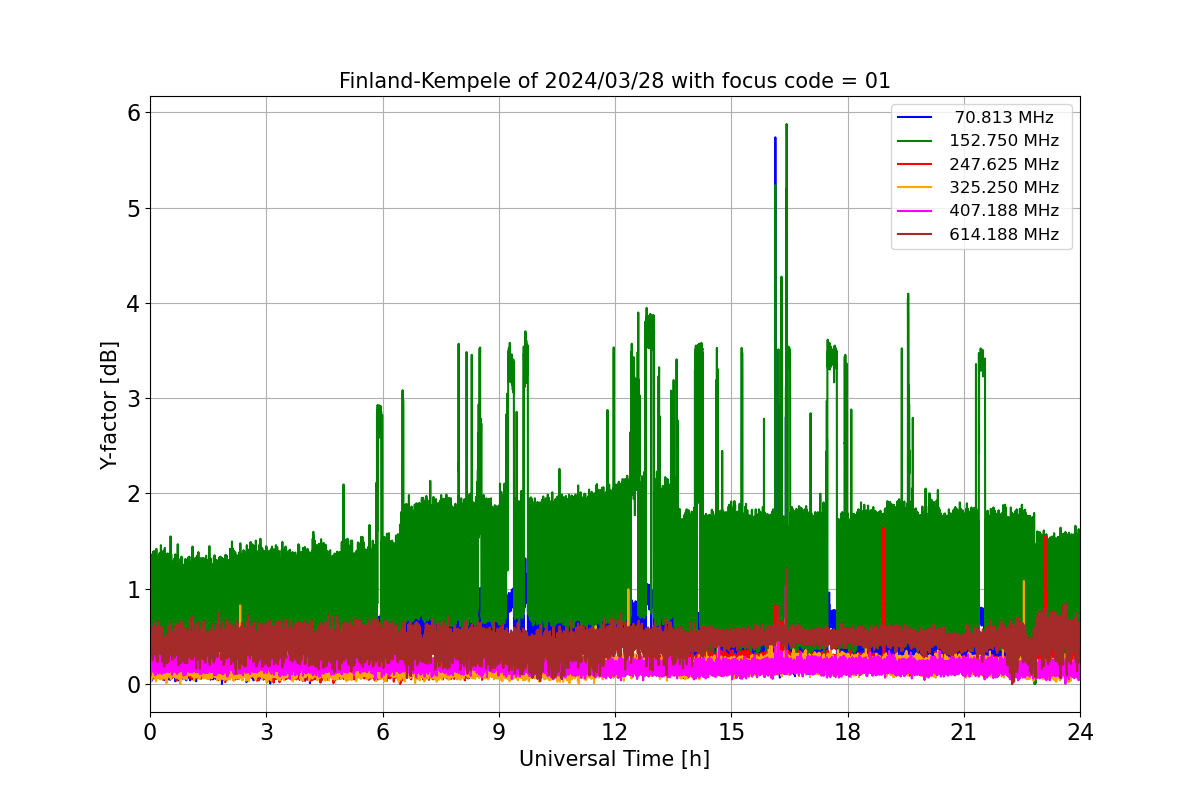
Task: Click x-axis tick label 0
Action: point(150,732)
